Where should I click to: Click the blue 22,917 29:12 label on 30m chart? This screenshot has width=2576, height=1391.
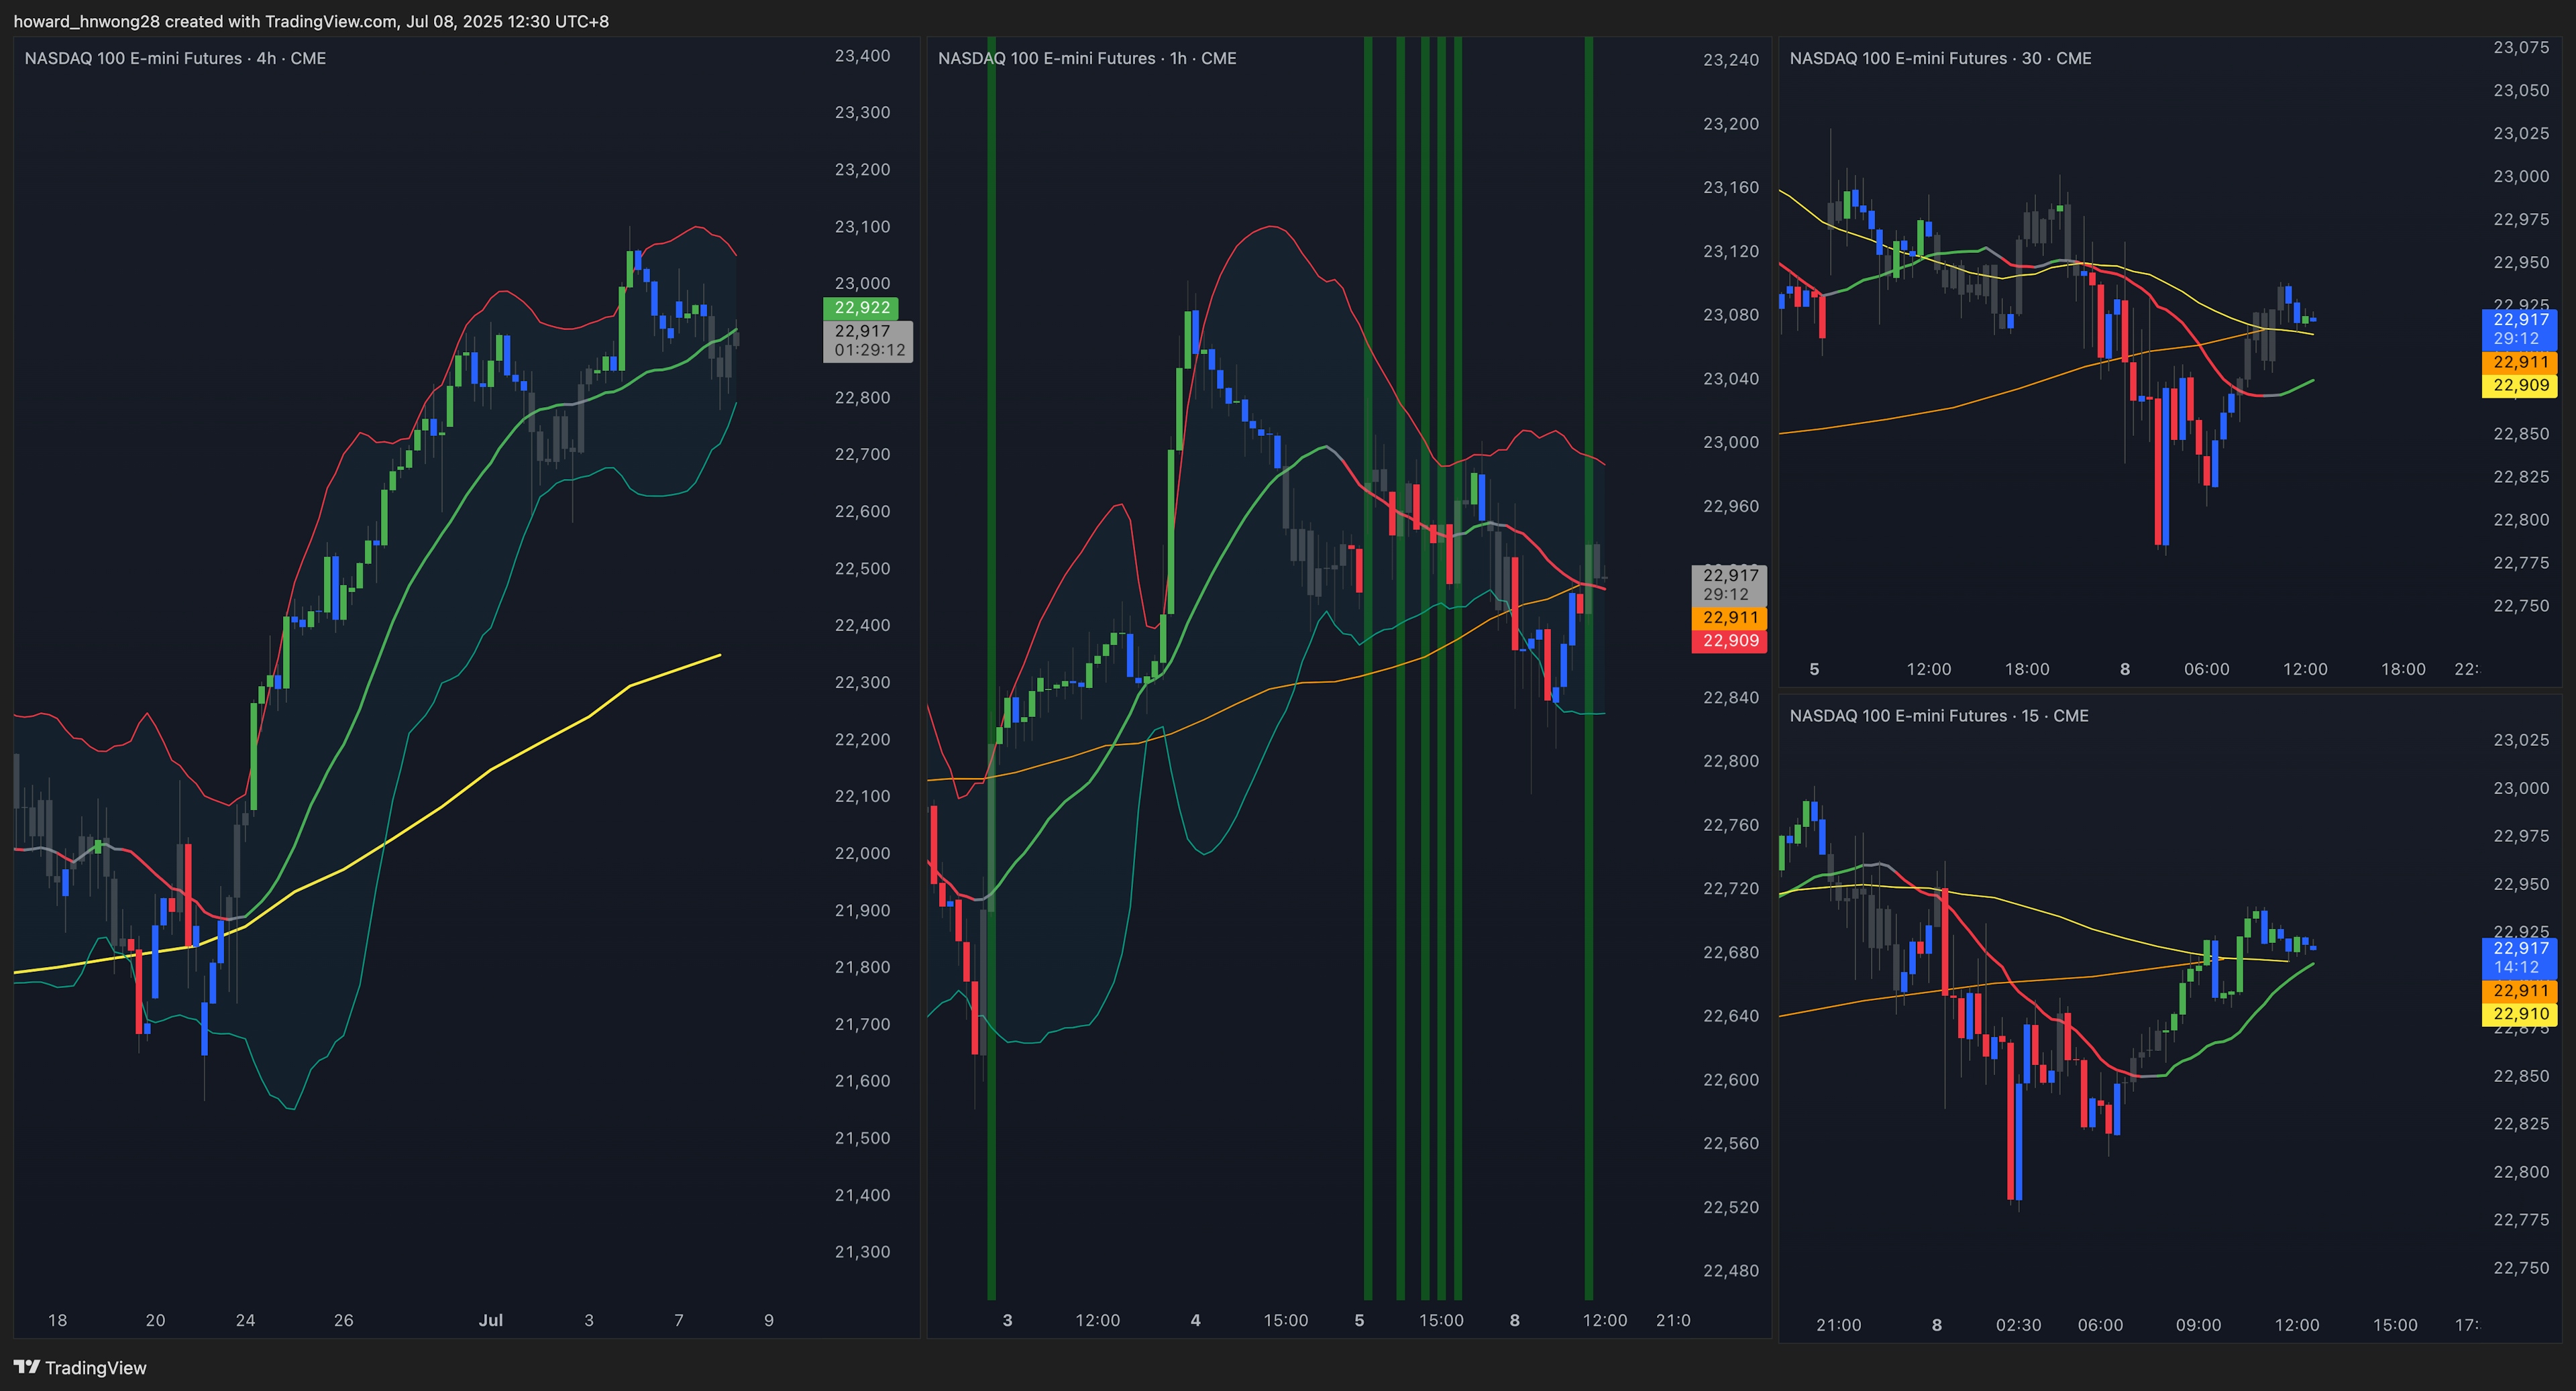click(x=2520, y=329)
